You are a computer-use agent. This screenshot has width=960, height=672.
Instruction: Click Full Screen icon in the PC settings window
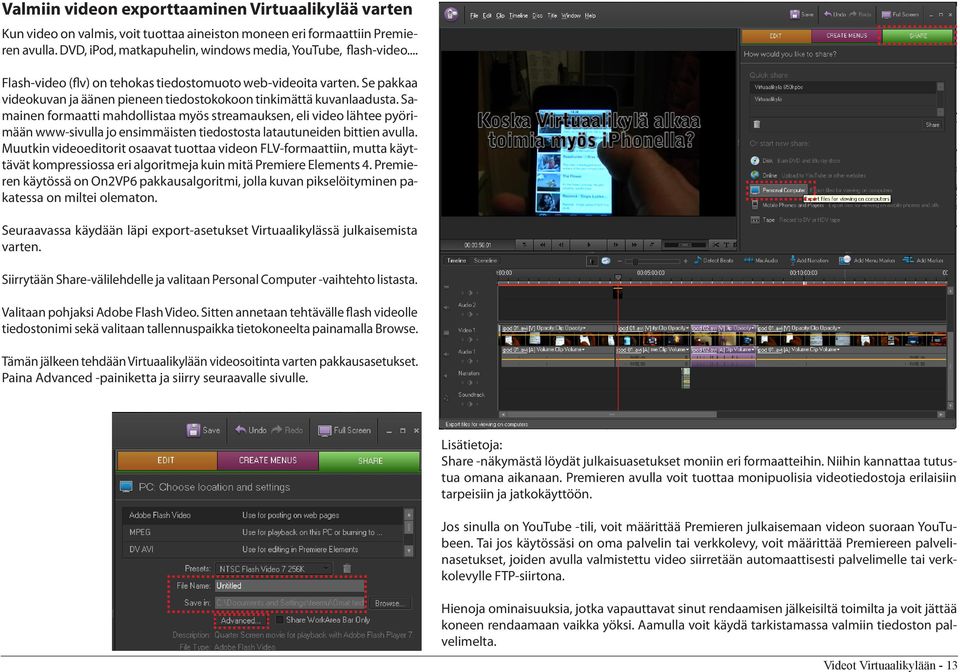point(324,431)
